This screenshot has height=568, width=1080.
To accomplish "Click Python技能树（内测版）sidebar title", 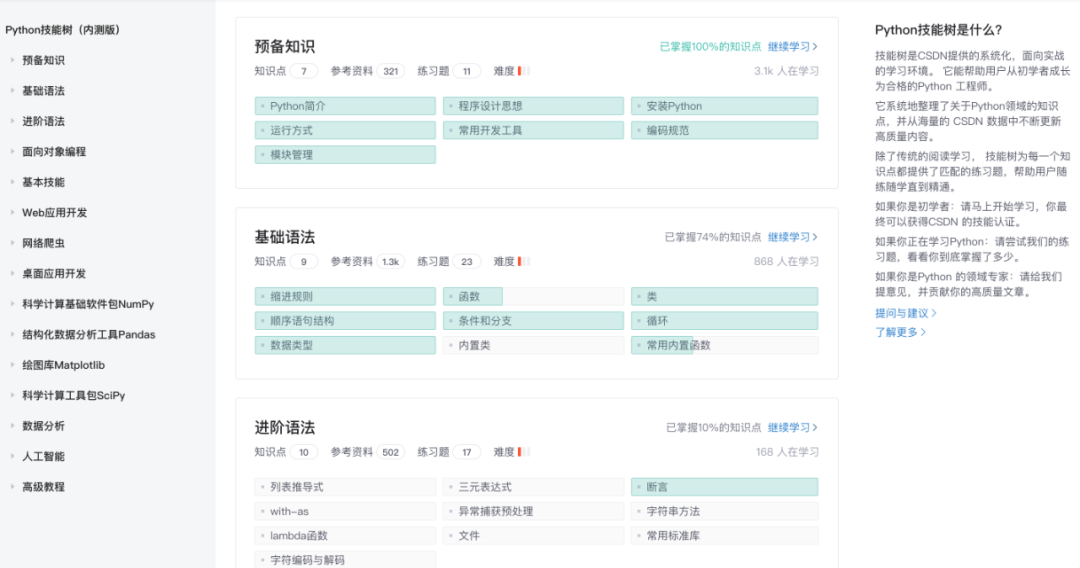I will 63,30.
